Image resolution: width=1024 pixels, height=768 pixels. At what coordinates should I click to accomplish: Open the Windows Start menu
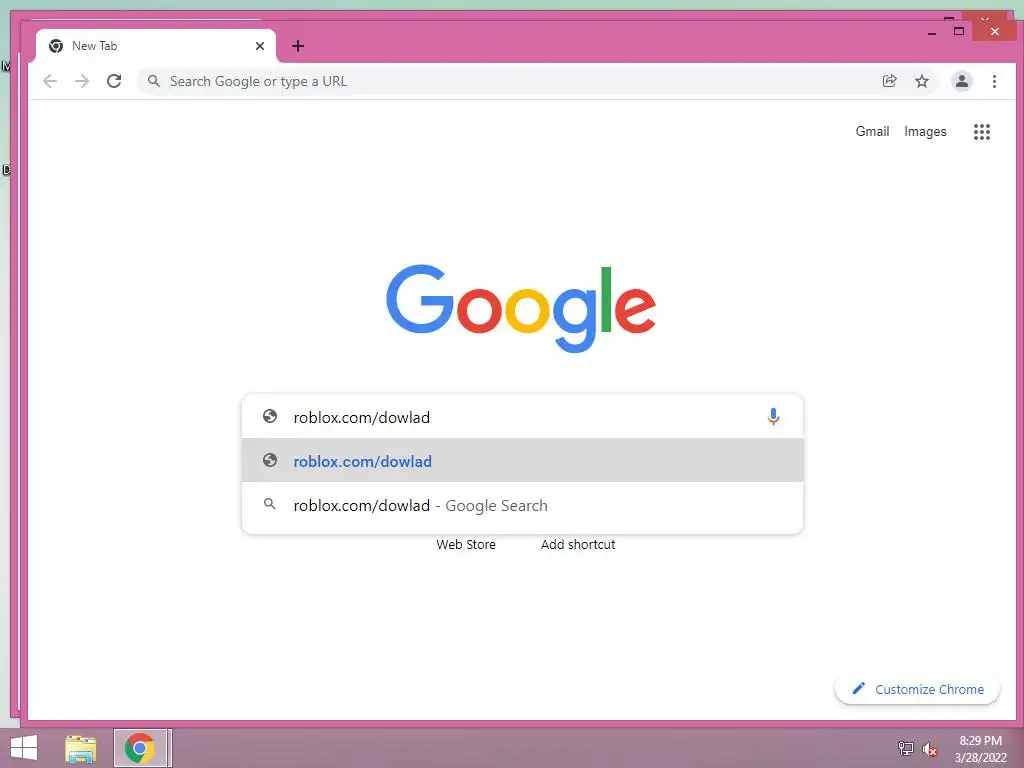pos(24,748)
